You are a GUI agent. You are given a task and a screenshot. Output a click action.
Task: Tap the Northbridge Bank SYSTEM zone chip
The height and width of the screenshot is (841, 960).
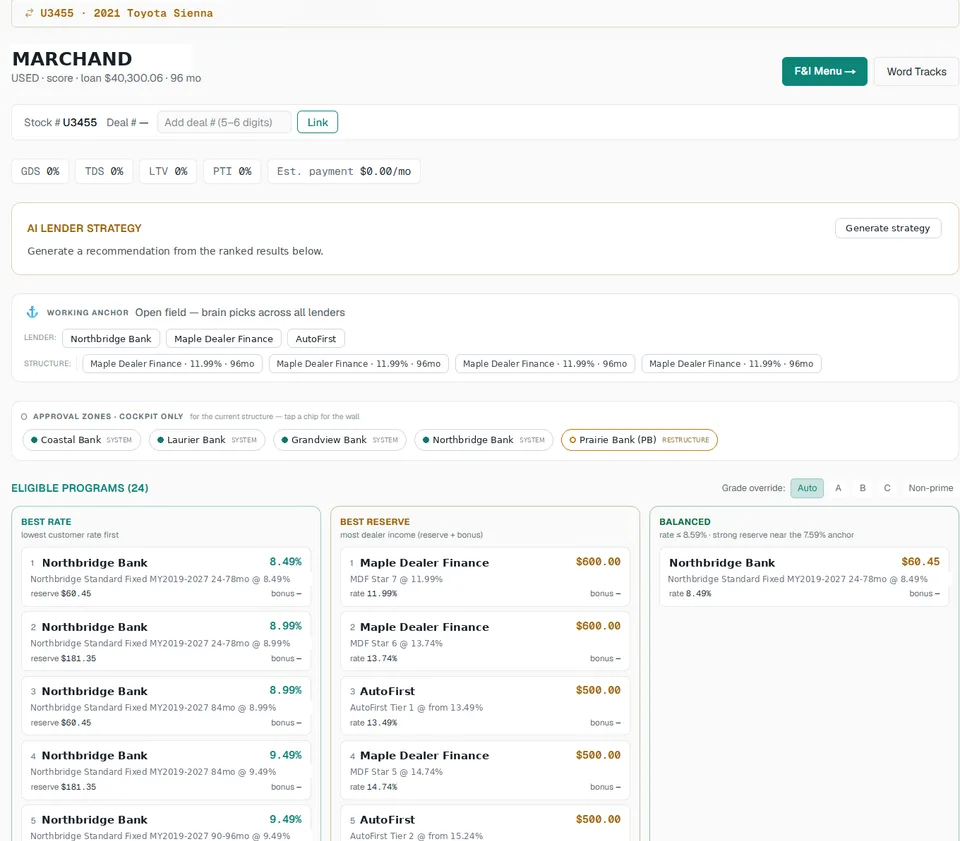coord(484,440)
